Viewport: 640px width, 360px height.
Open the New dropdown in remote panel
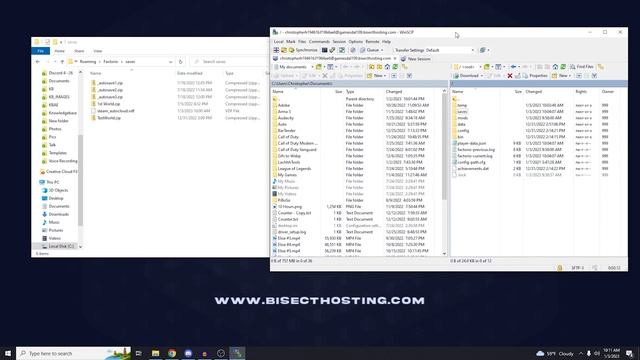point(562,76)
